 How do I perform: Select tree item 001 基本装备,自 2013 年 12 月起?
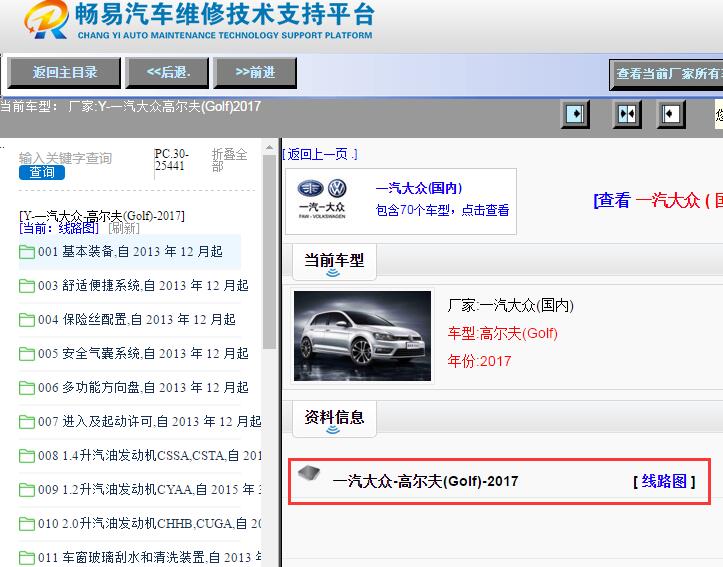pyautogui.click(x=130, y=252)
